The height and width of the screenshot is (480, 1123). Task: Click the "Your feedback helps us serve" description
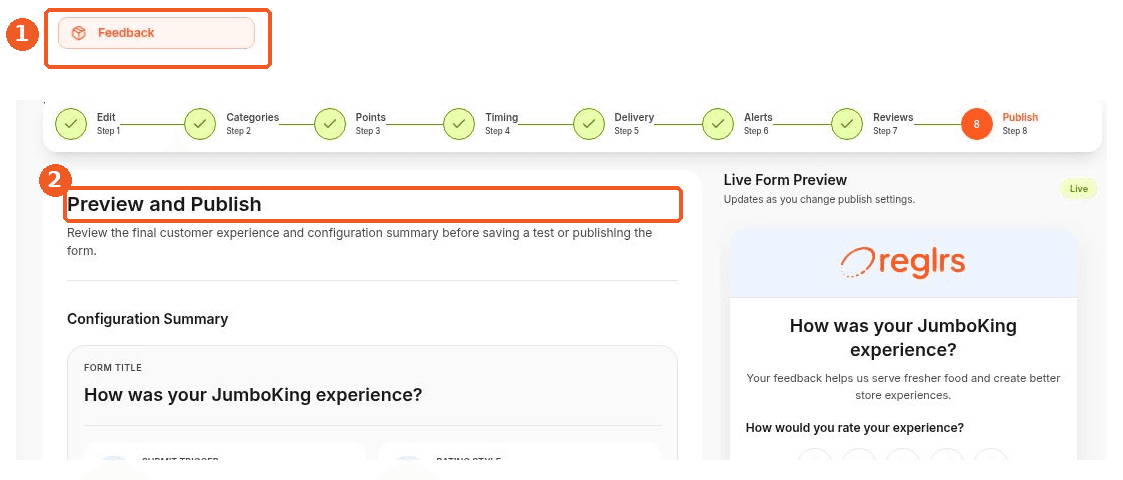903,386
